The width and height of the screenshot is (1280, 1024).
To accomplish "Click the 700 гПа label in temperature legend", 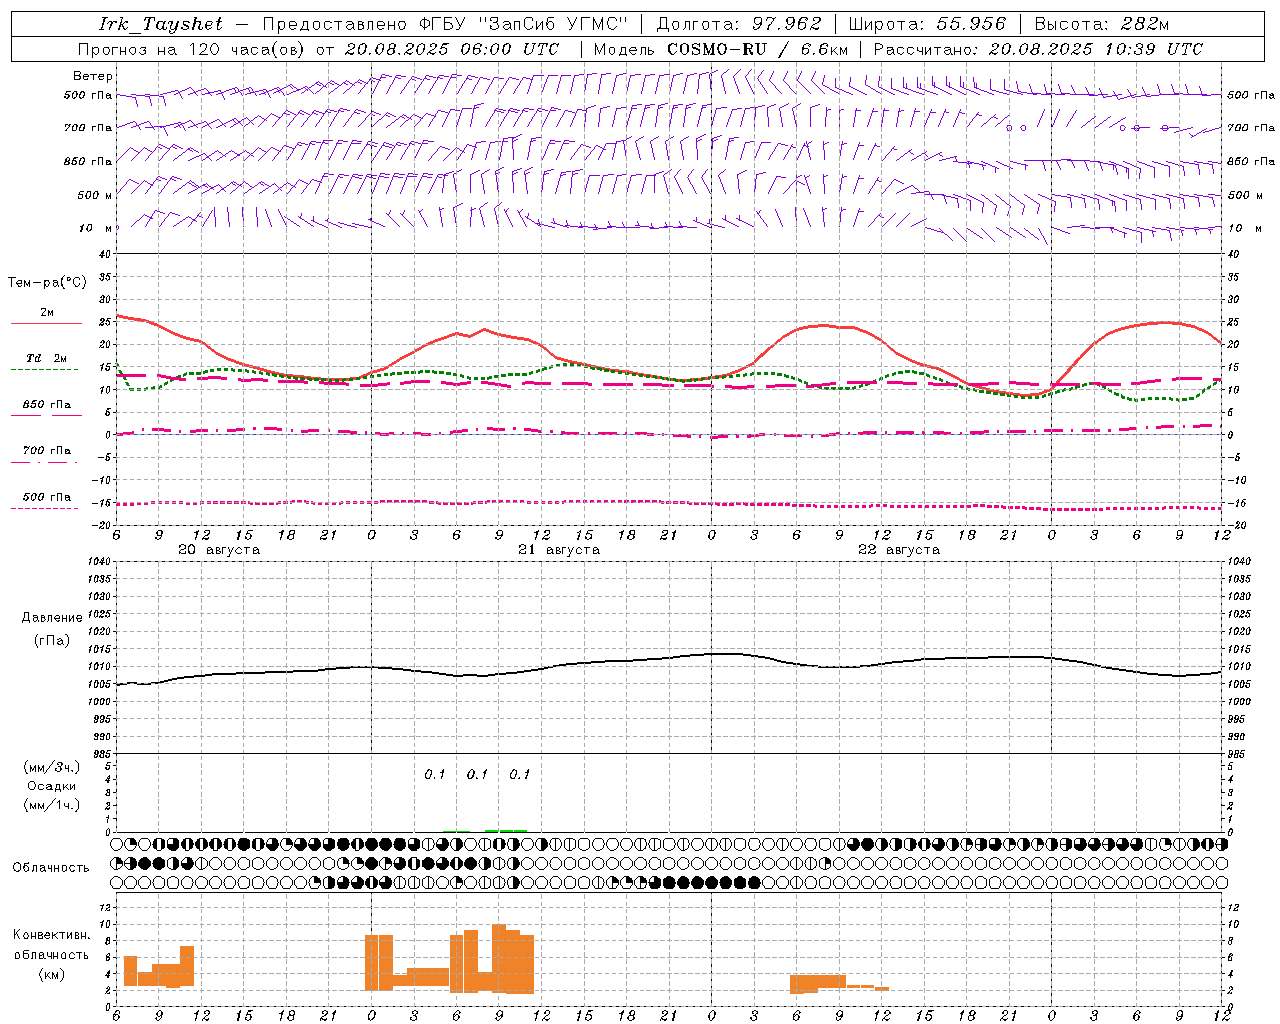I will coord(47,451).
